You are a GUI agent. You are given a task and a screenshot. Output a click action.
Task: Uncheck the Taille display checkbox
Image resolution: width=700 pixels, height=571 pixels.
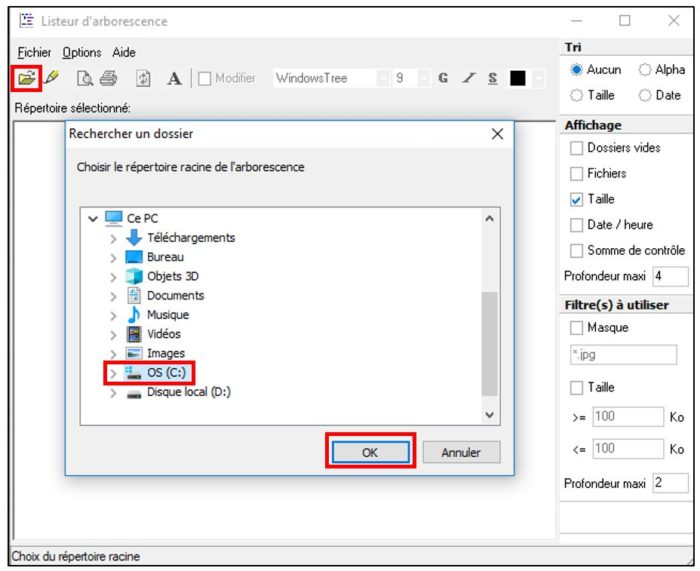576,199
